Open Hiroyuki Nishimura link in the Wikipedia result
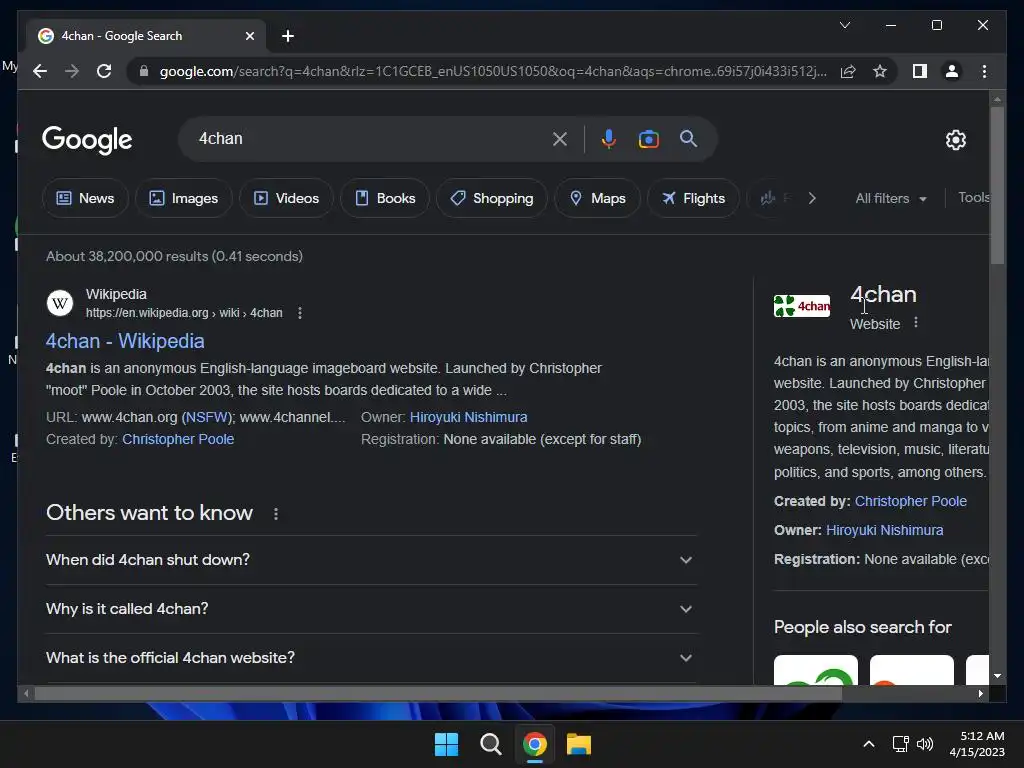The image size is (1024, 768). coord(468,417)
